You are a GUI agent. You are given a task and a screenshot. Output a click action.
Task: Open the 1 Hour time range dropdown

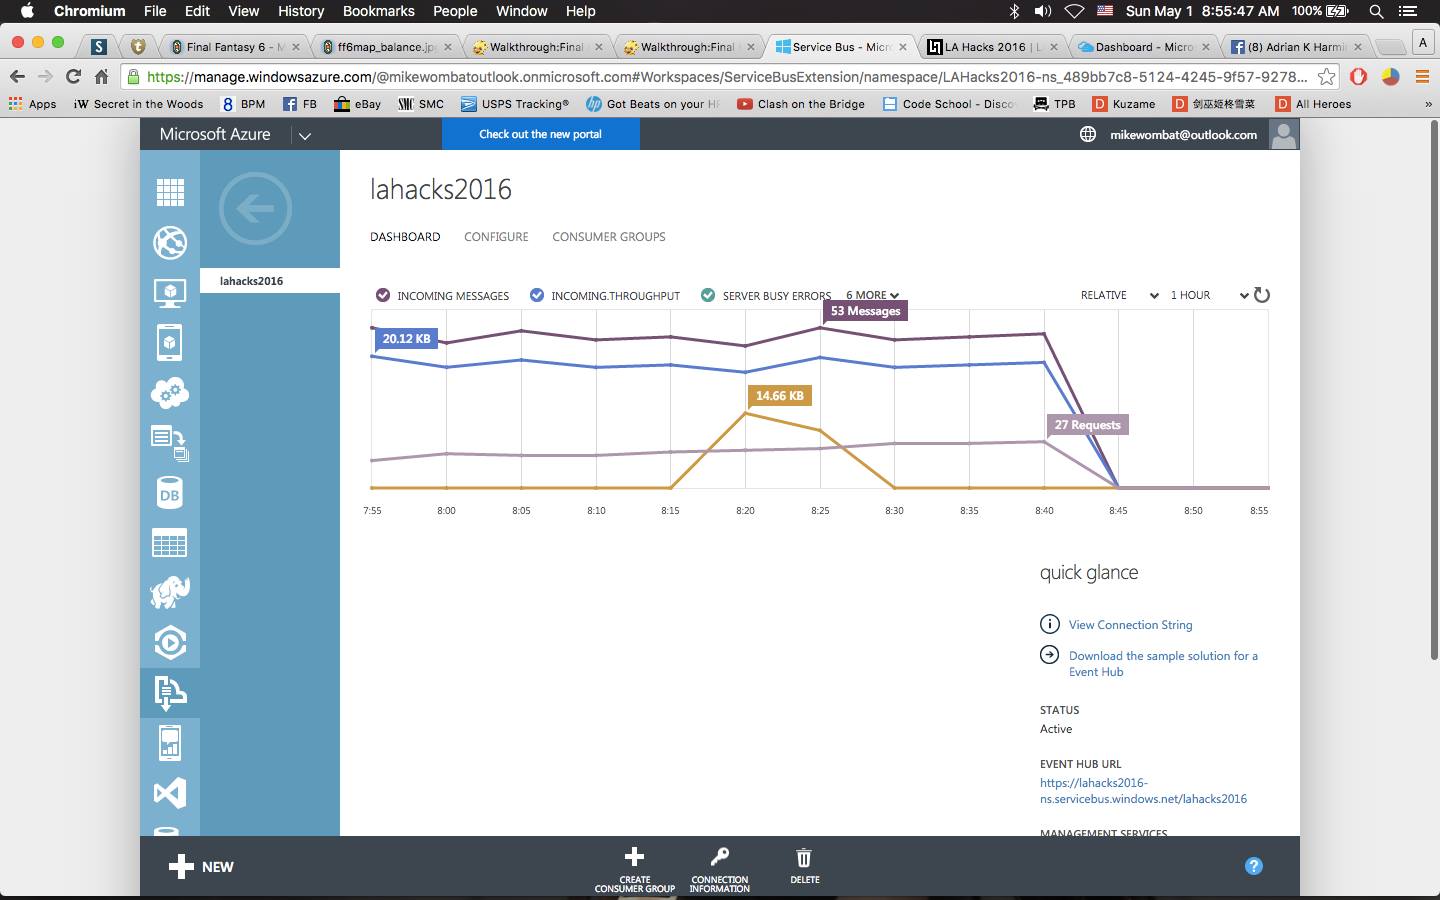[1209, 295]
